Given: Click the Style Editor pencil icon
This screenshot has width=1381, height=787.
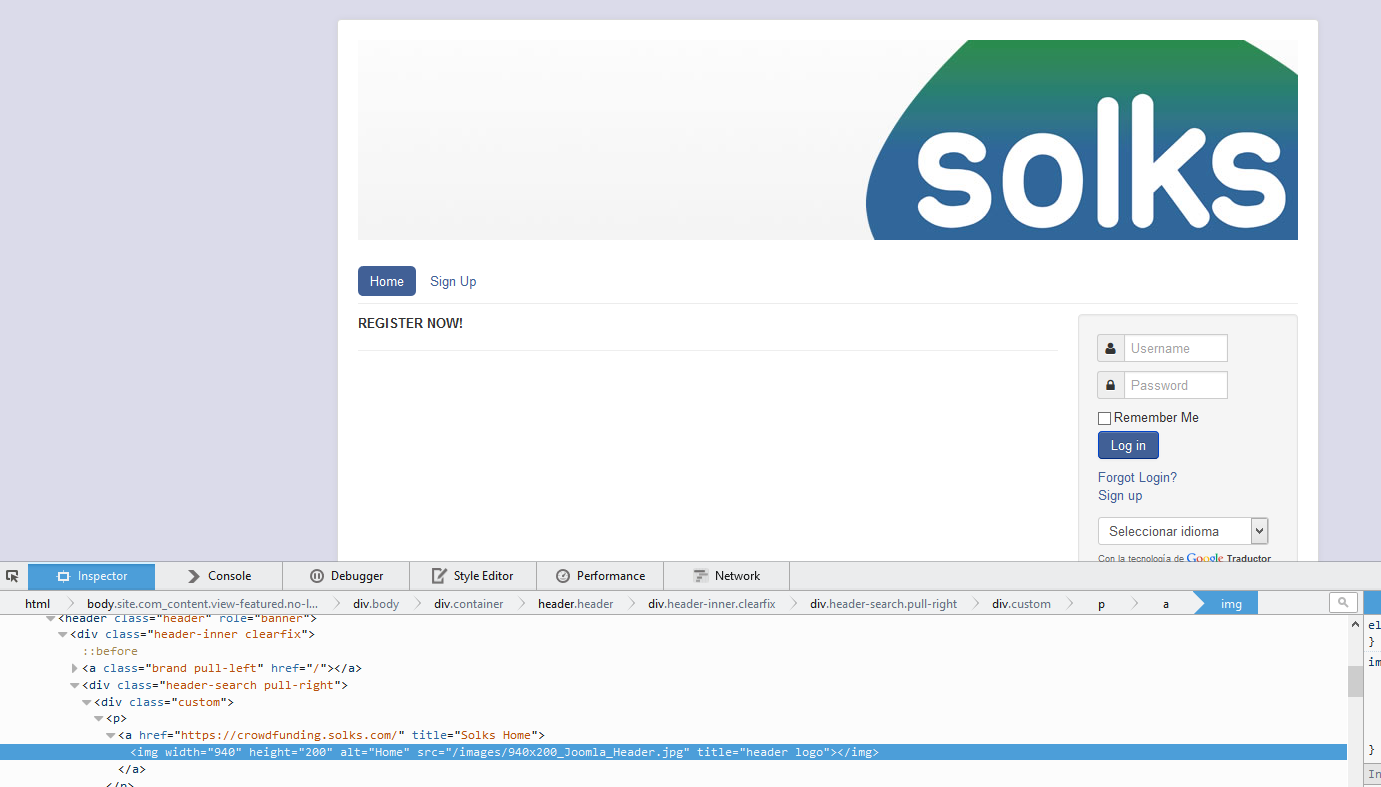Looking at the screenshot, I should 439,576.
